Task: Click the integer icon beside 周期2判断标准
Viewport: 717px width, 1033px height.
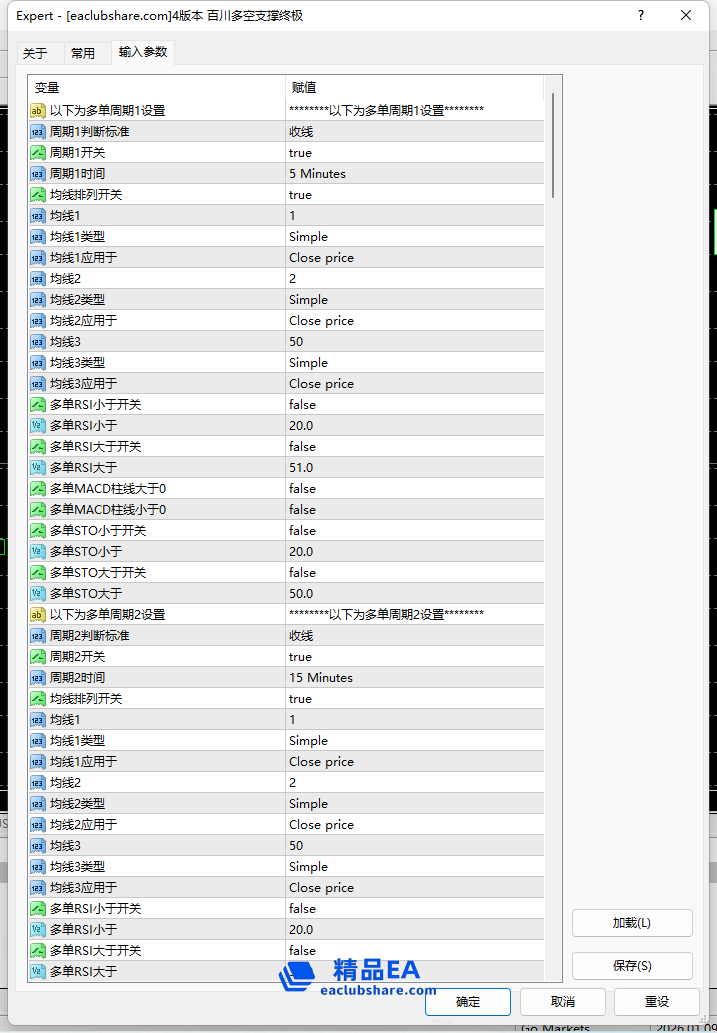Action: [x=38, y=636]
